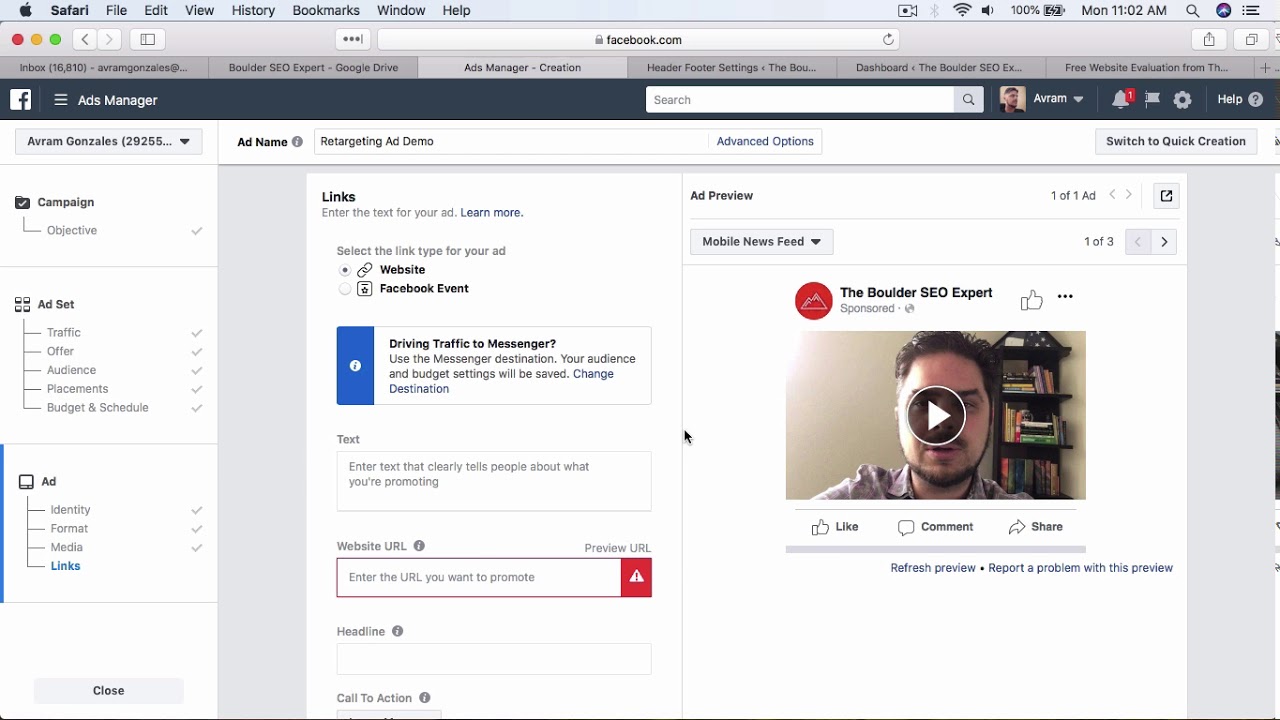Open the Ads Manager hamburger menu
Viewport: 1280px width, 720px height.
tap(61, 100)
